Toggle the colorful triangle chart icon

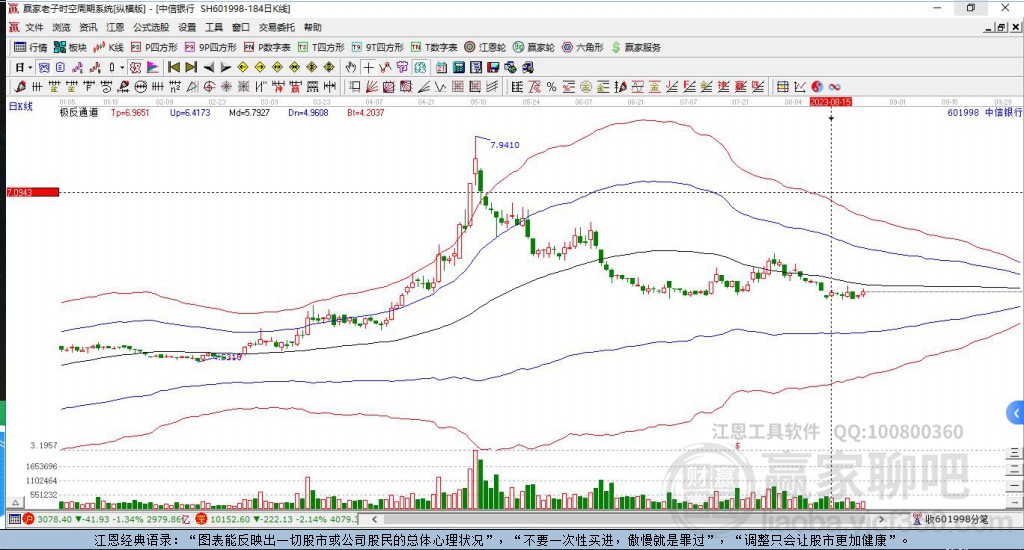coord(153,67)
